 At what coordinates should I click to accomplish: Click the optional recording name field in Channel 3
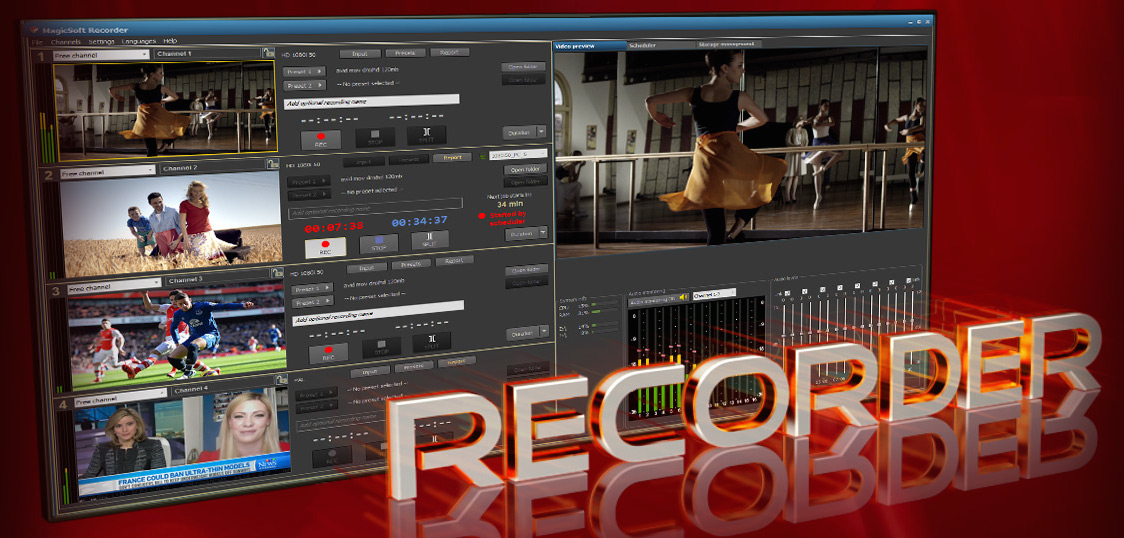click(x=378, y=311)
